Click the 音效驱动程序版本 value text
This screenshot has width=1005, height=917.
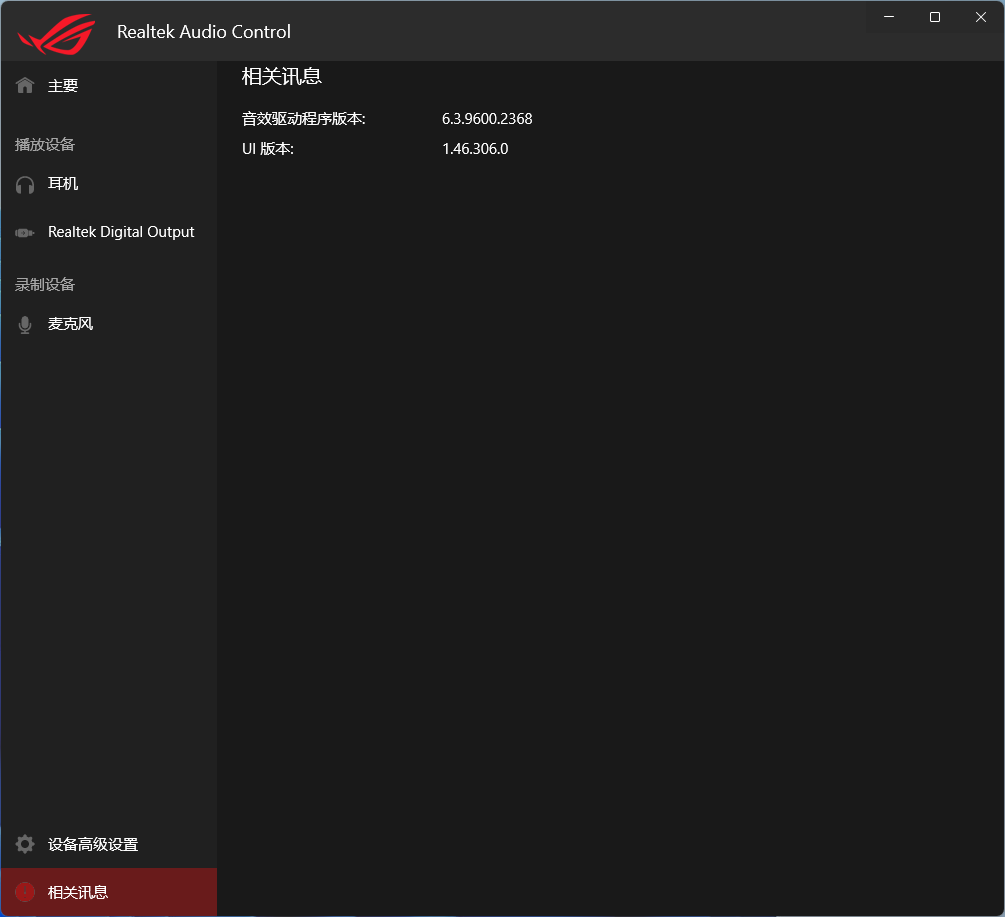click(x=487, y=118)
